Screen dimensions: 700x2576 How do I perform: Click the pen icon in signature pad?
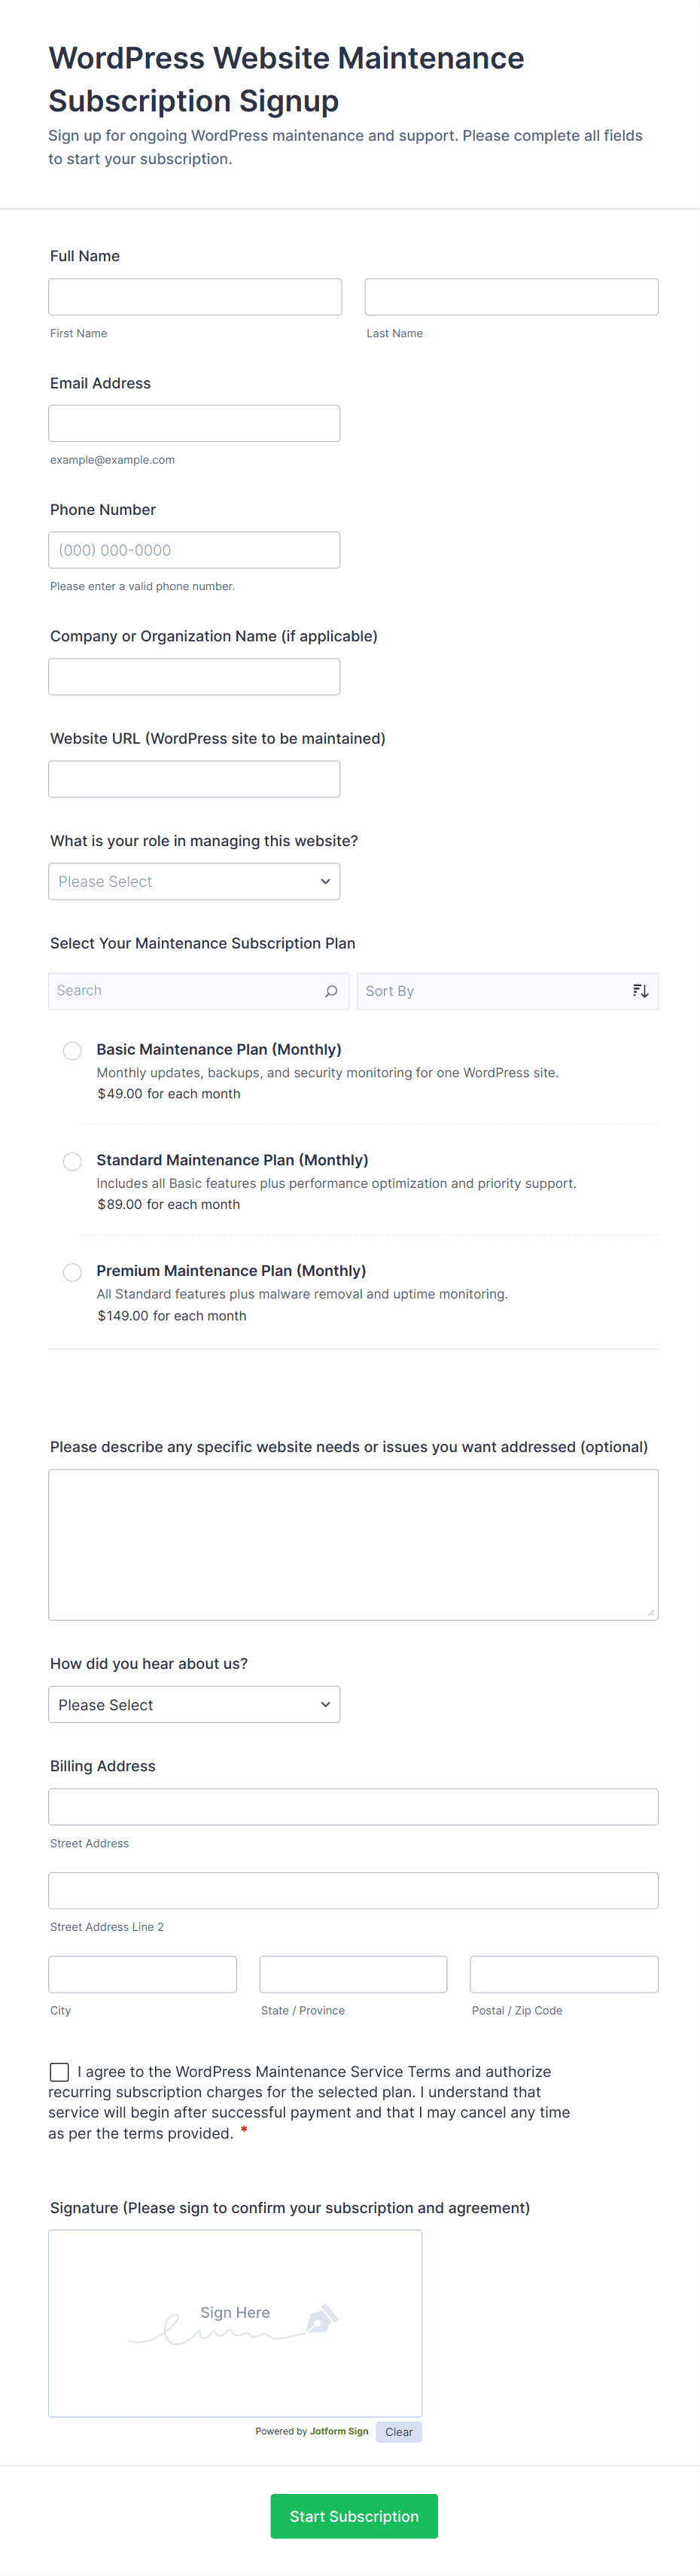click(322, 2318)
